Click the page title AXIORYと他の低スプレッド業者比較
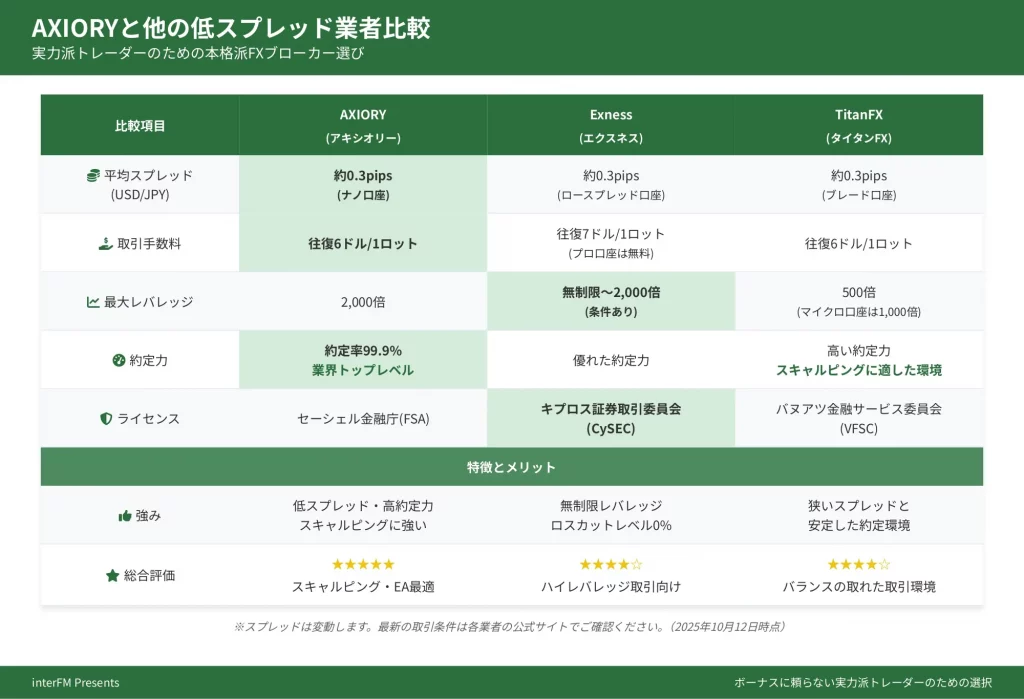1024x699 pixels. coord(231,27)
